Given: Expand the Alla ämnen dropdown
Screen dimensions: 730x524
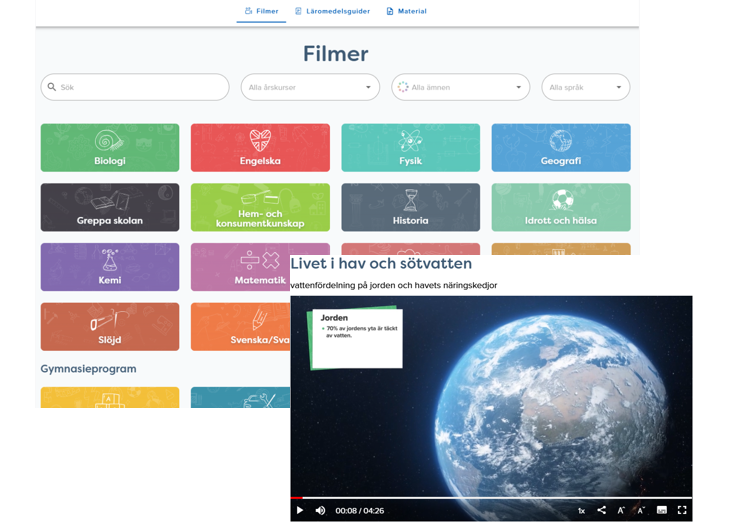Looking at the screenshot, I should pyautogui.click(x=460, y=87).
